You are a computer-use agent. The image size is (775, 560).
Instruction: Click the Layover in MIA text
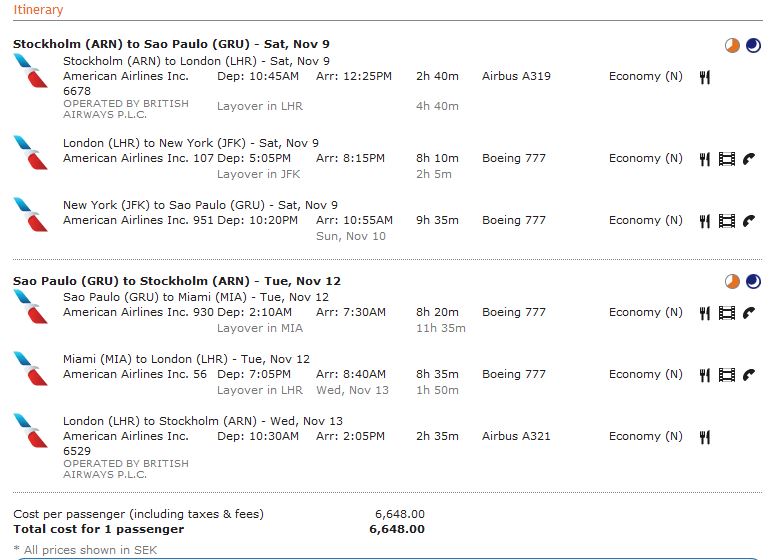pyautogui.click(x=260, y=328)
